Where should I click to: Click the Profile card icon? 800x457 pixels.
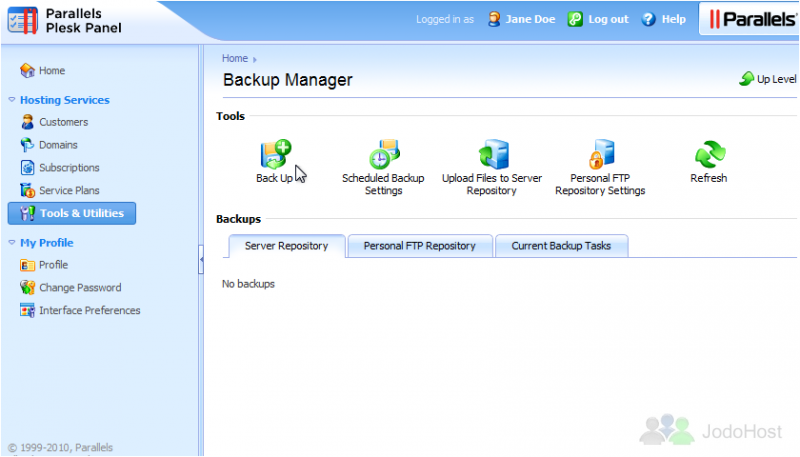pos(27,265)
